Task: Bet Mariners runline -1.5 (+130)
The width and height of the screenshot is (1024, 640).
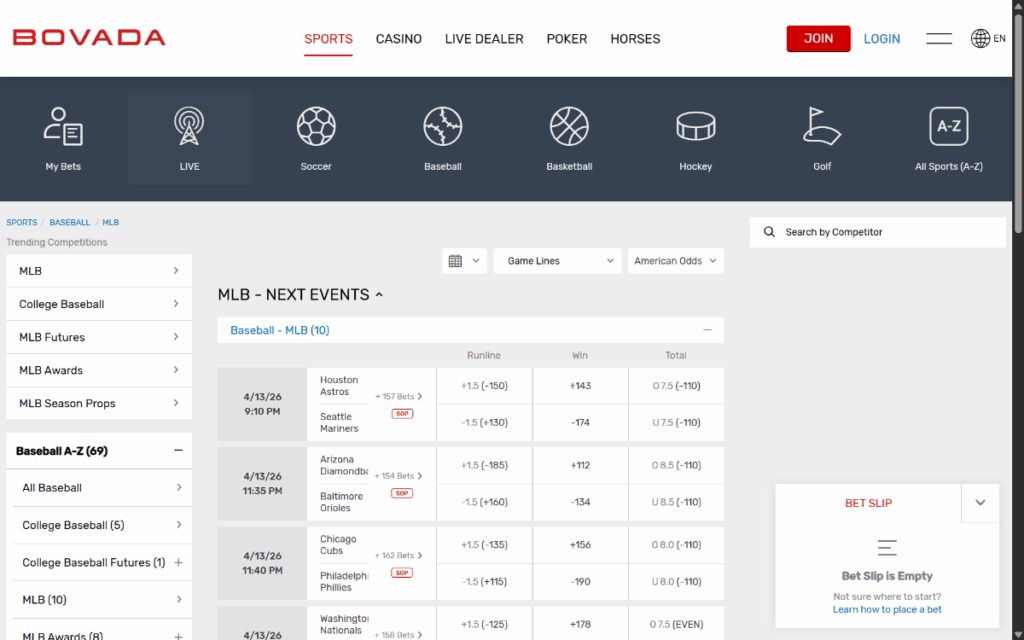Action: [484, 423]
